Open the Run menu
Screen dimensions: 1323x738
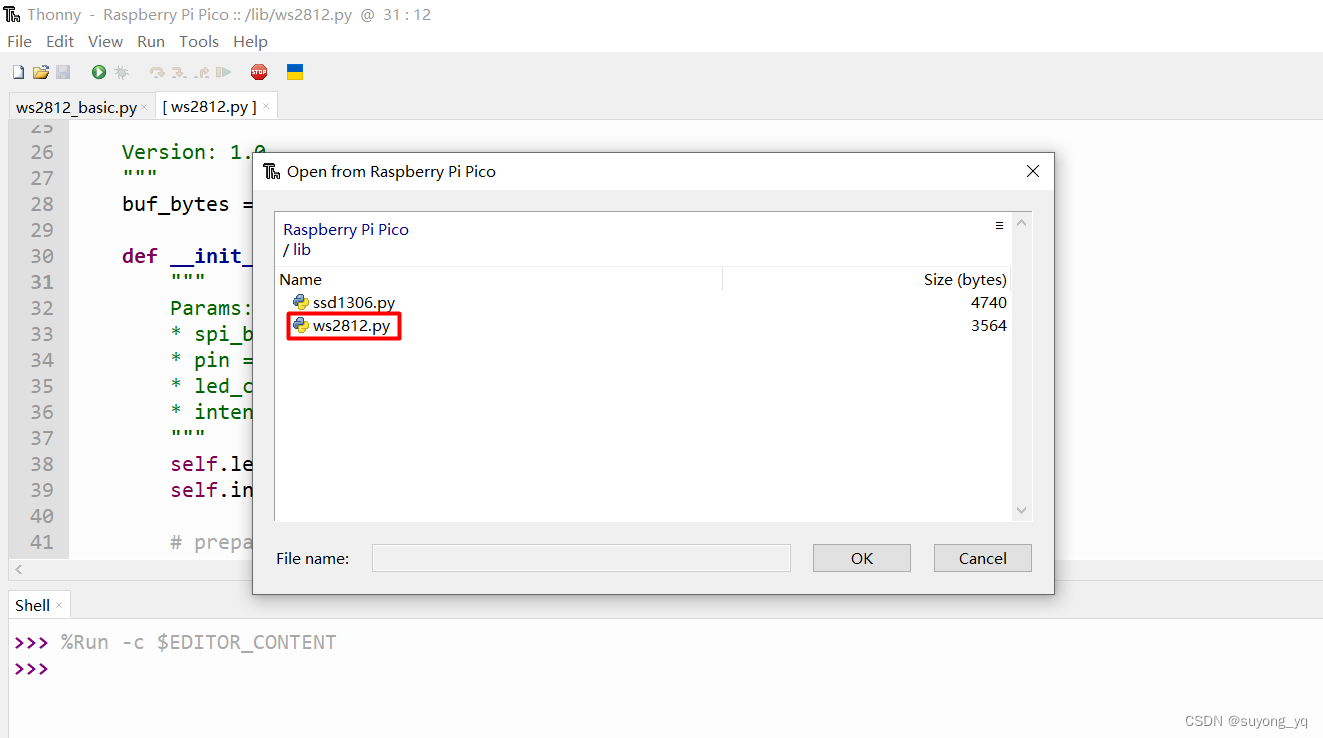[x=151, y=41]
